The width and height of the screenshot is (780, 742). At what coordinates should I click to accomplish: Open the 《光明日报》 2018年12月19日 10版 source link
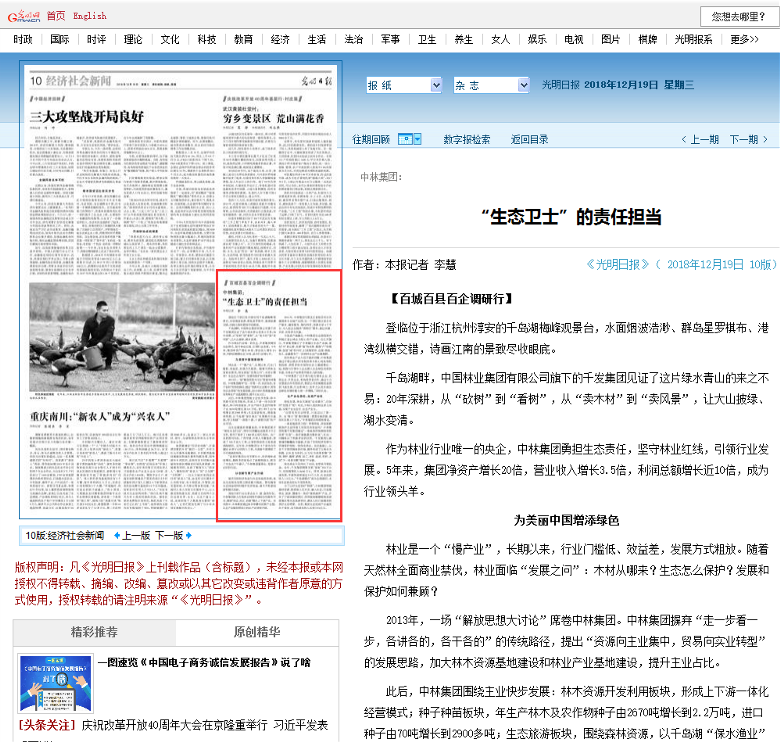coord(681,265)
